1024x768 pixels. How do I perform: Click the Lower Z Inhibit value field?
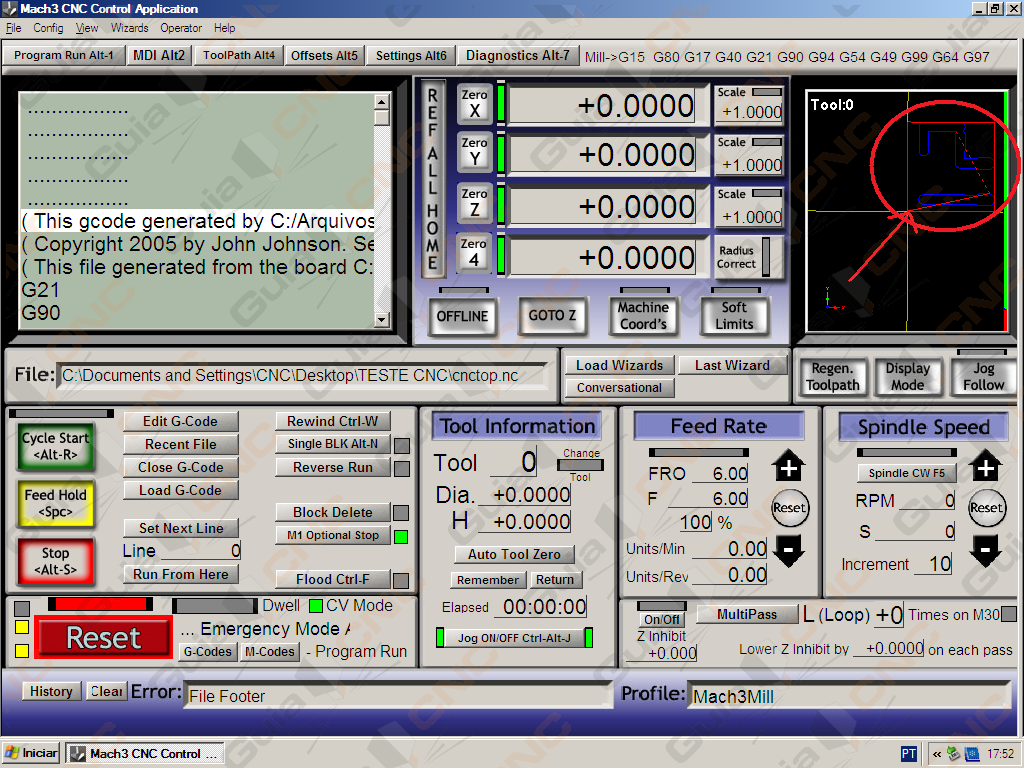point(889,648)
